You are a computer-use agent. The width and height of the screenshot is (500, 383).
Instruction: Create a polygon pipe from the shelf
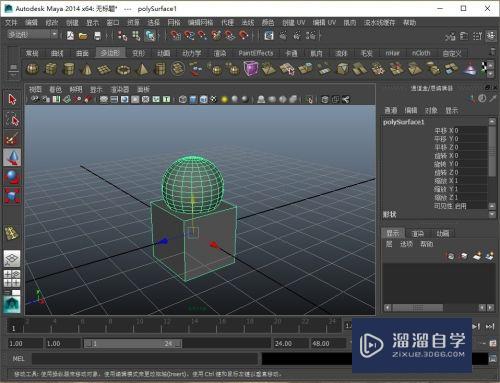[x=160, y=69]
